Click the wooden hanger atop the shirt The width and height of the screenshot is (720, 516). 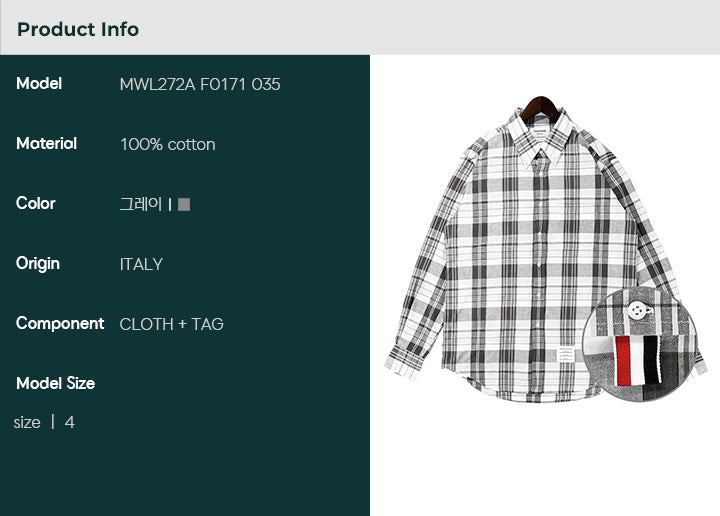(x=541, y=108)
